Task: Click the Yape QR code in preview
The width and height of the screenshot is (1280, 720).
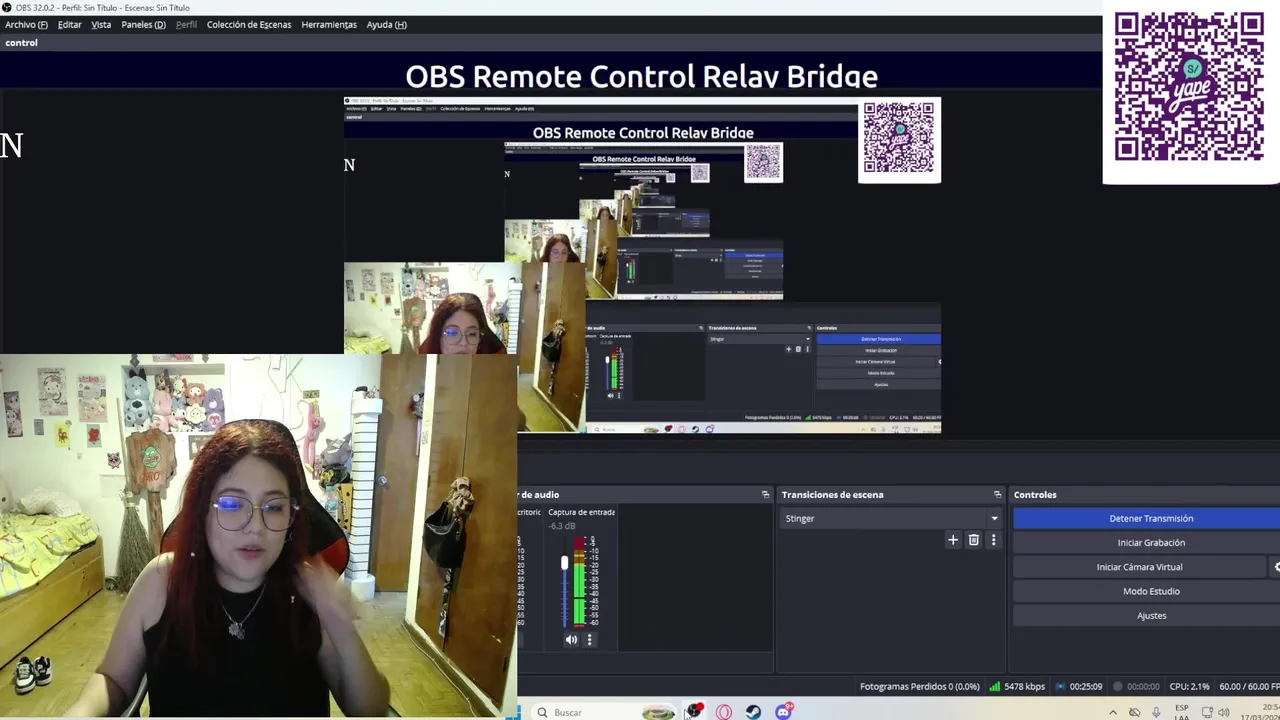Action: pos(1189,86)
